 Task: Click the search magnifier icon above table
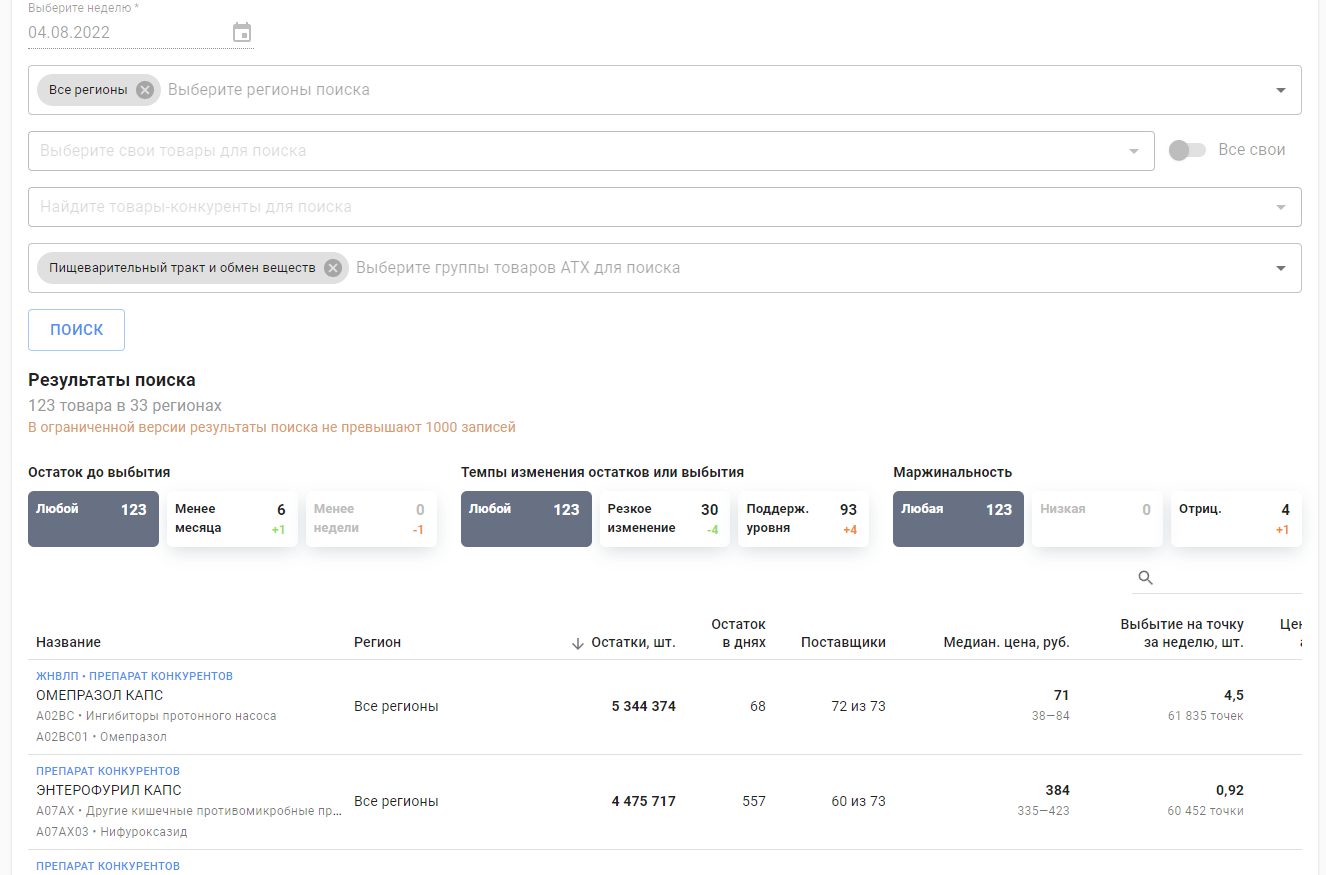tap(1146, 577)
